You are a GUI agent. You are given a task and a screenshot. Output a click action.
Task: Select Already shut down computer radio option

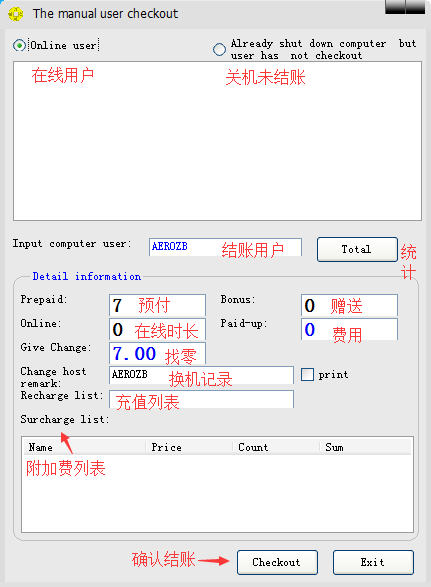(219, 49)
